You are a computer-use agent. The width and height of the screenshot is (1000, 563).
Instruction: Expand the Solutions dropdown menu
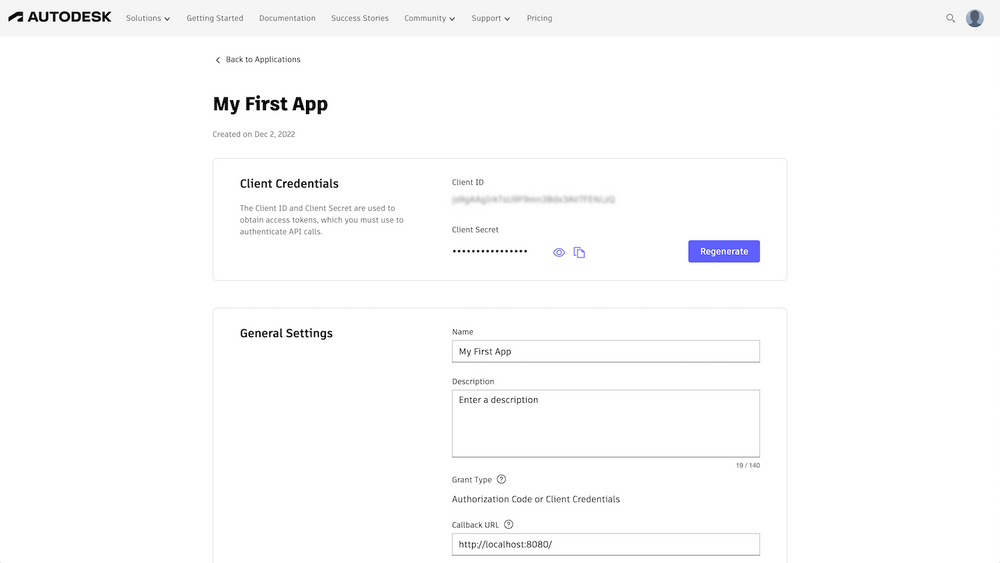coord(148,18)
